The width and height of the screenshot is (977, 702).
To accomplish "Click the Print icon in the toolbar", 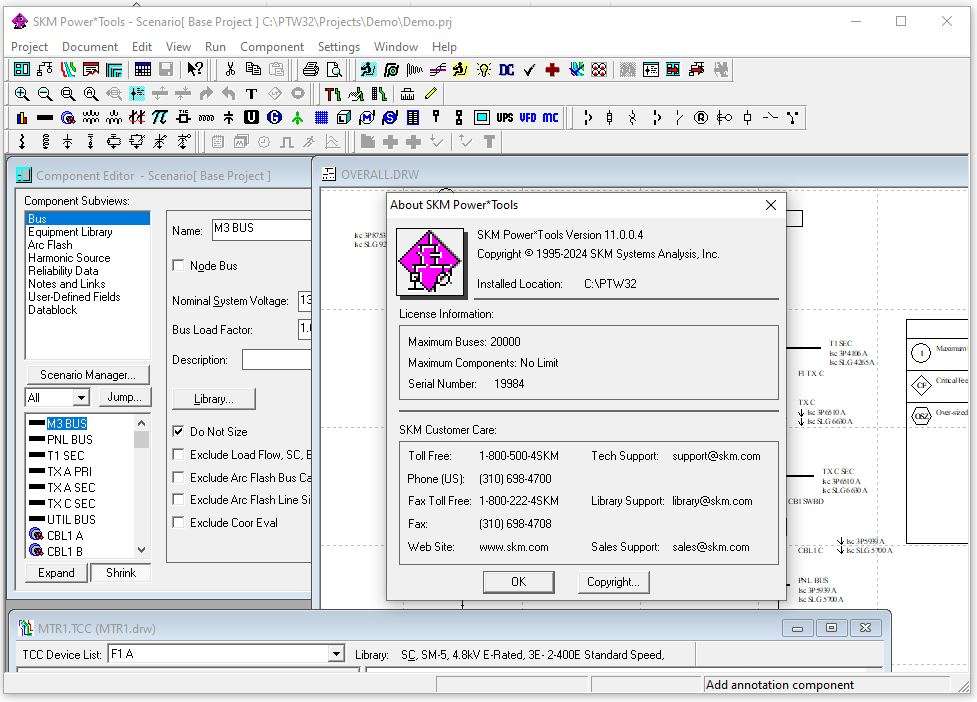I will point(311,69).
